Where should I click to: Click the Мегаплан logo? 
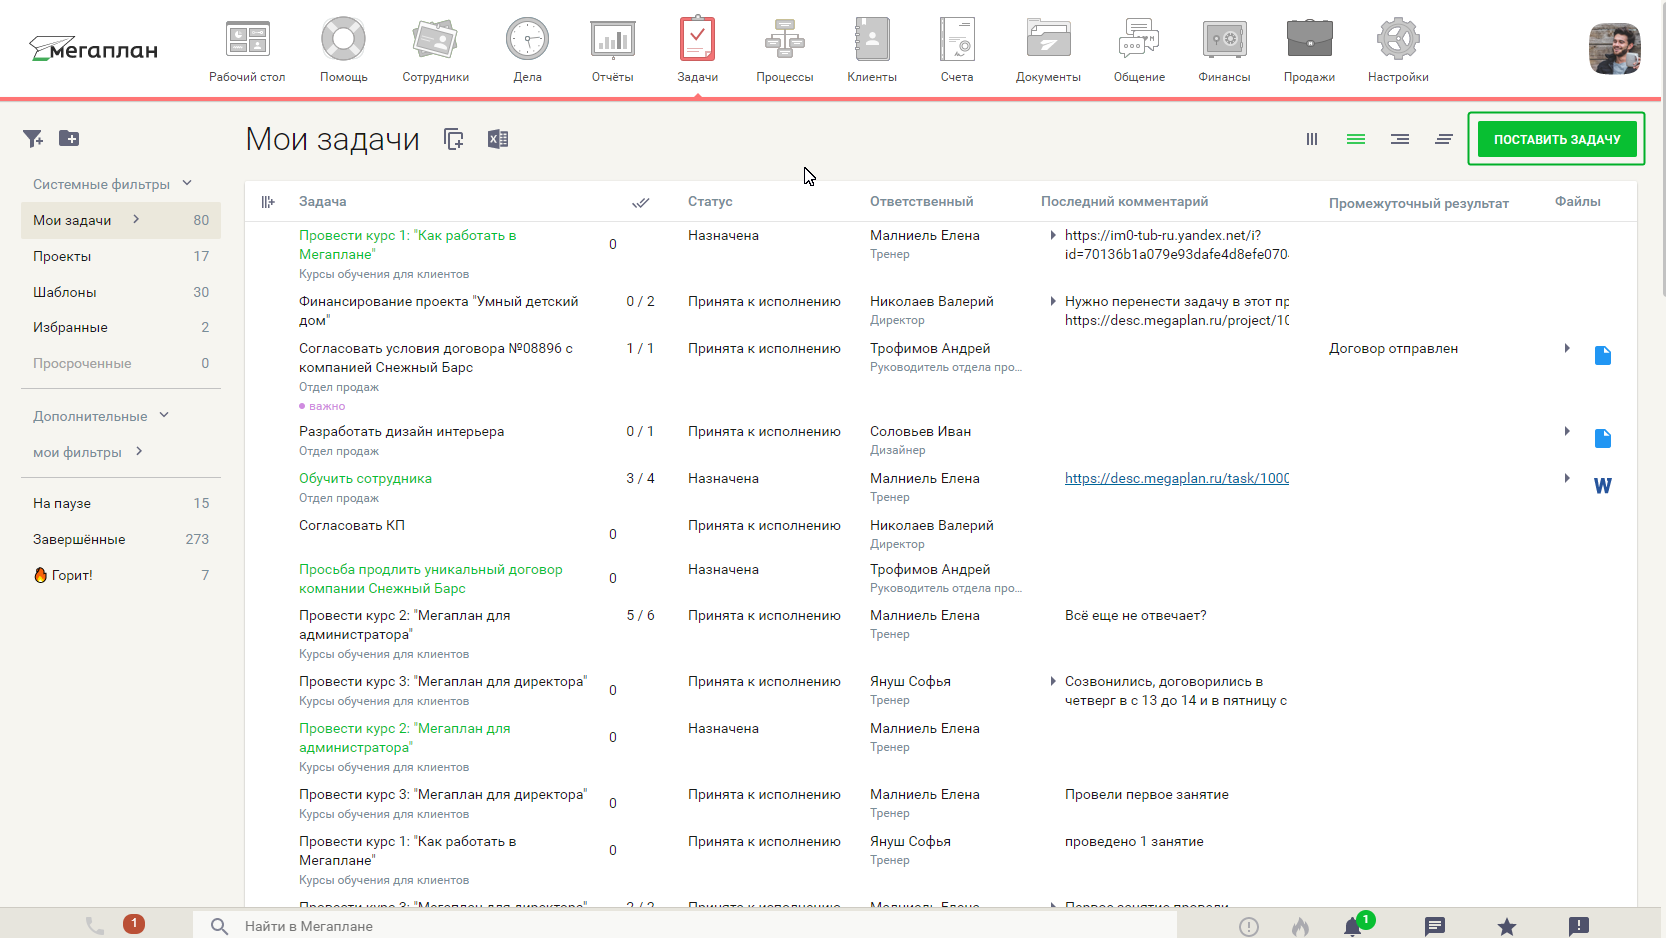pyautogui.click(x=93, y=48)
